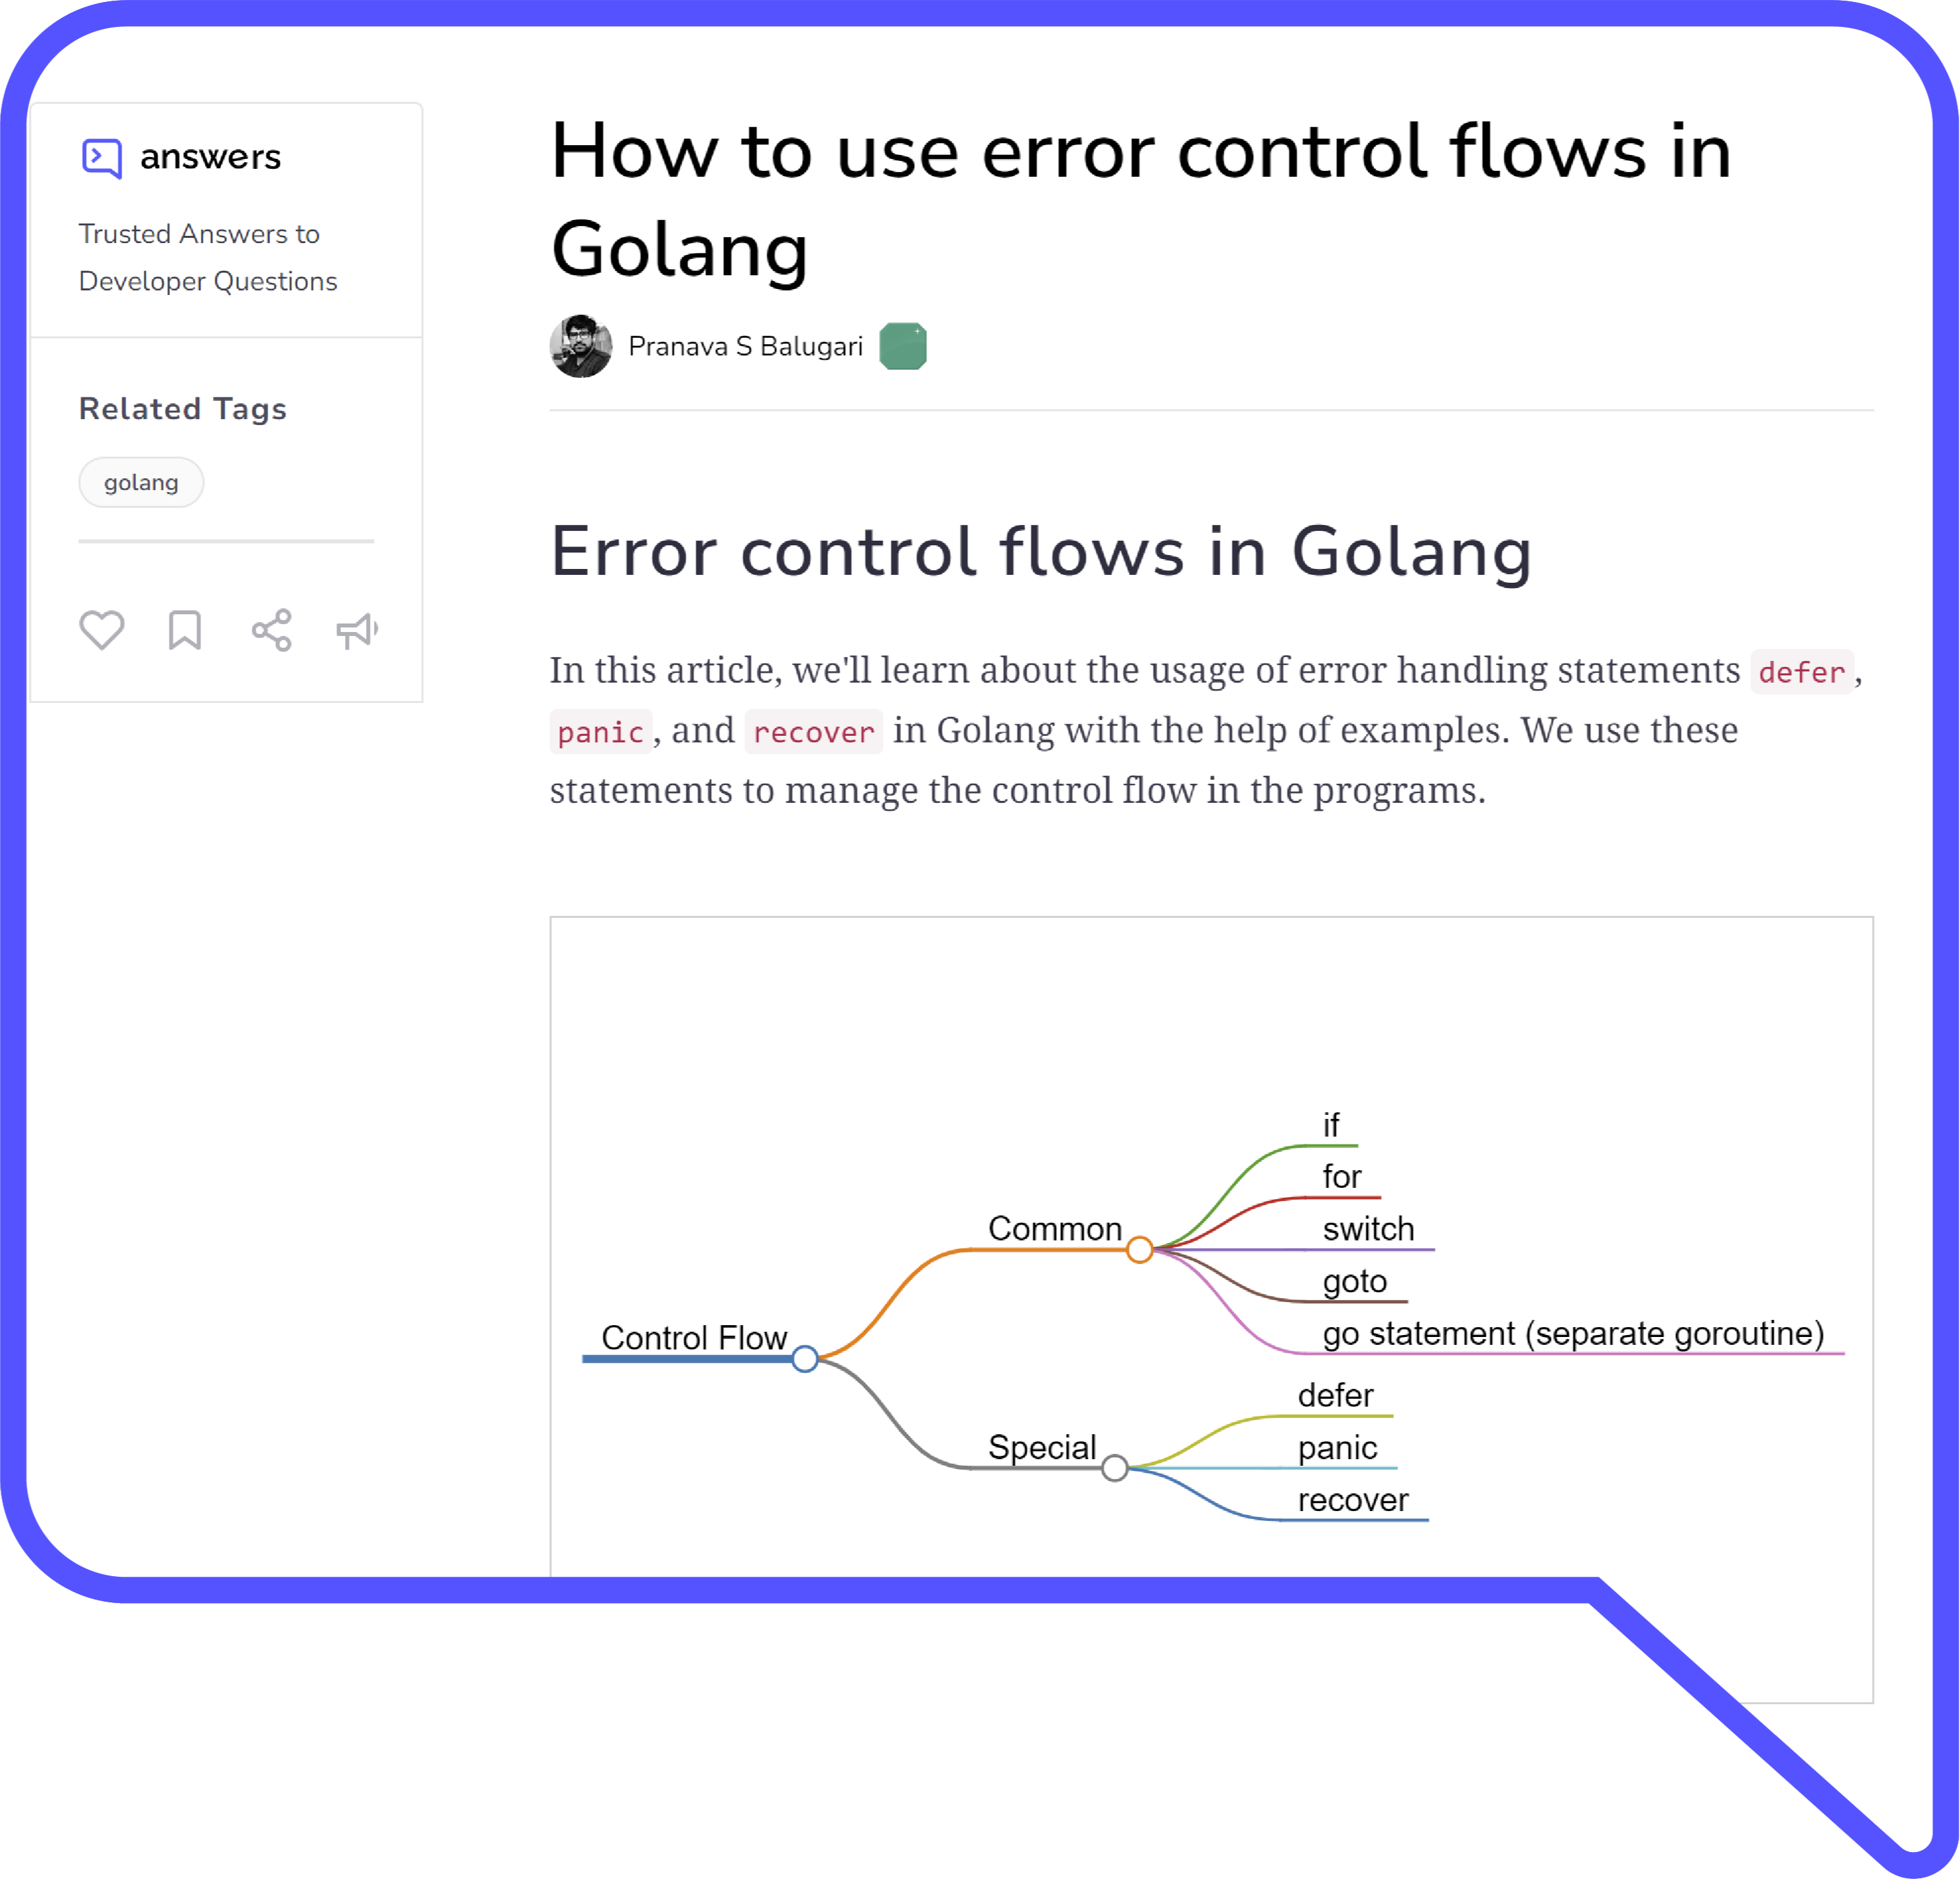Click the share icon
Viewport: 1960px width, 1879px height.
[271, 631]
